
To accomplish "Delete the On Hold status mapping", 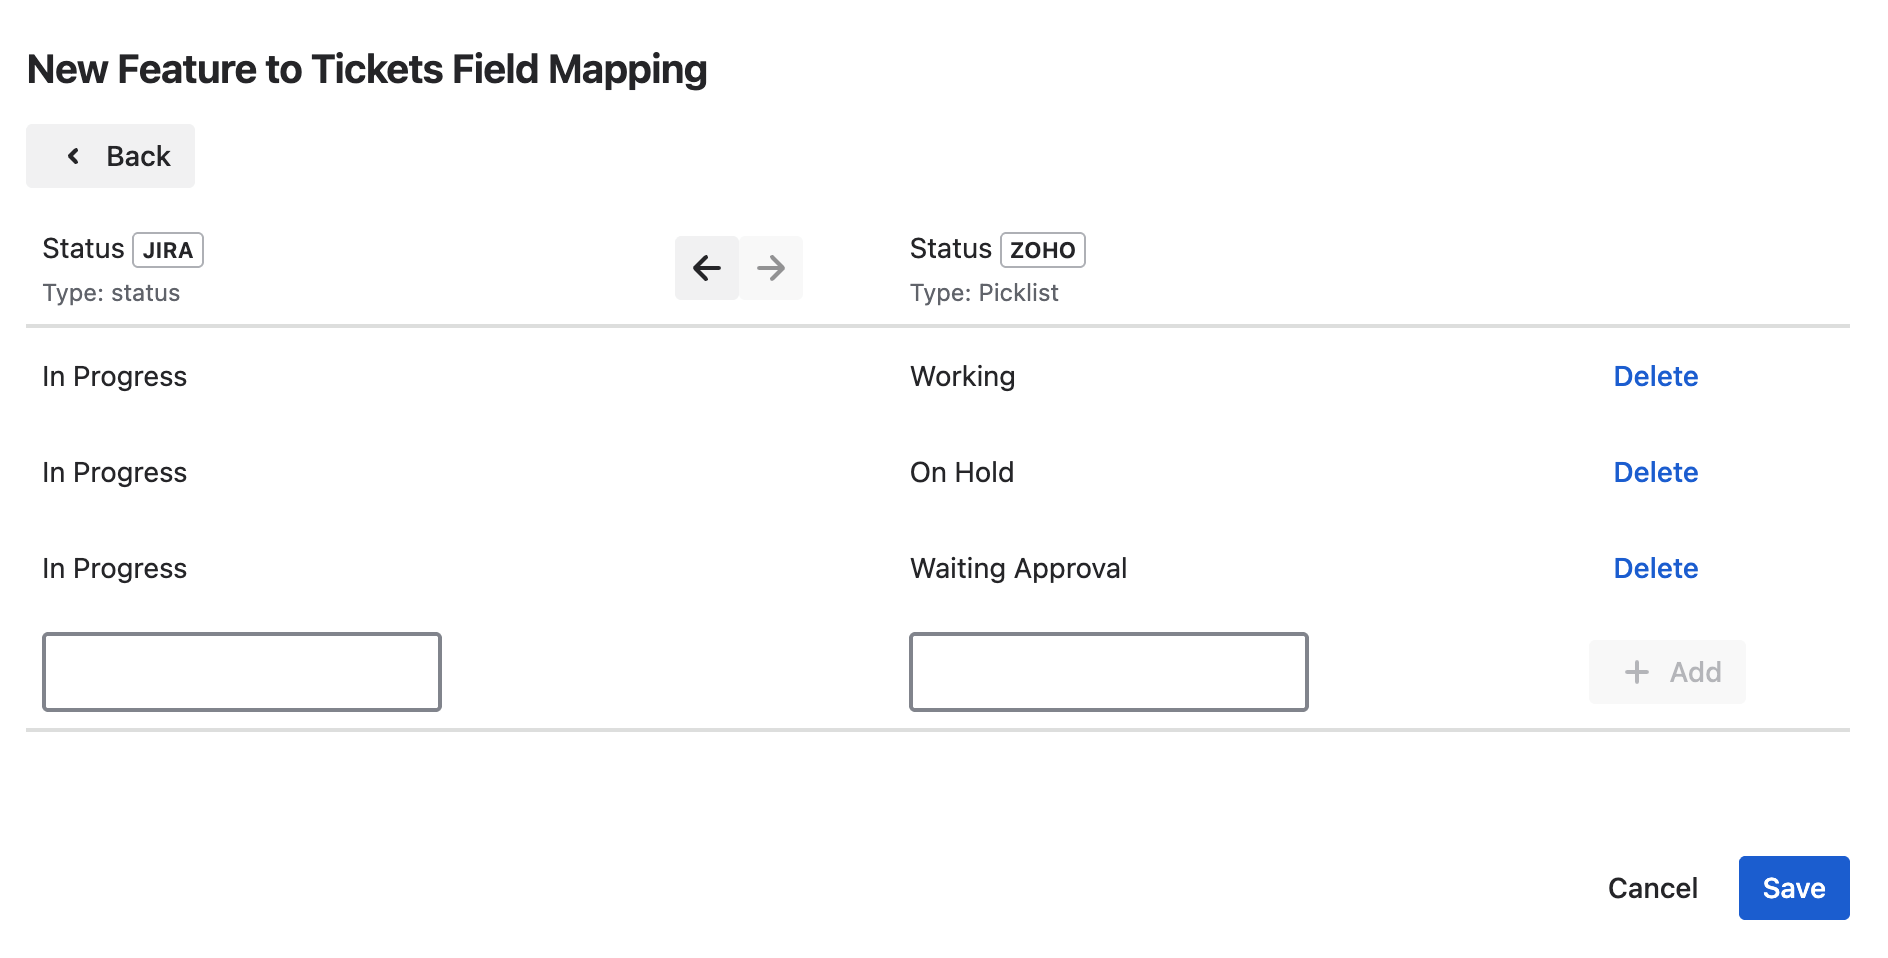I will (x=1655, y=472).
